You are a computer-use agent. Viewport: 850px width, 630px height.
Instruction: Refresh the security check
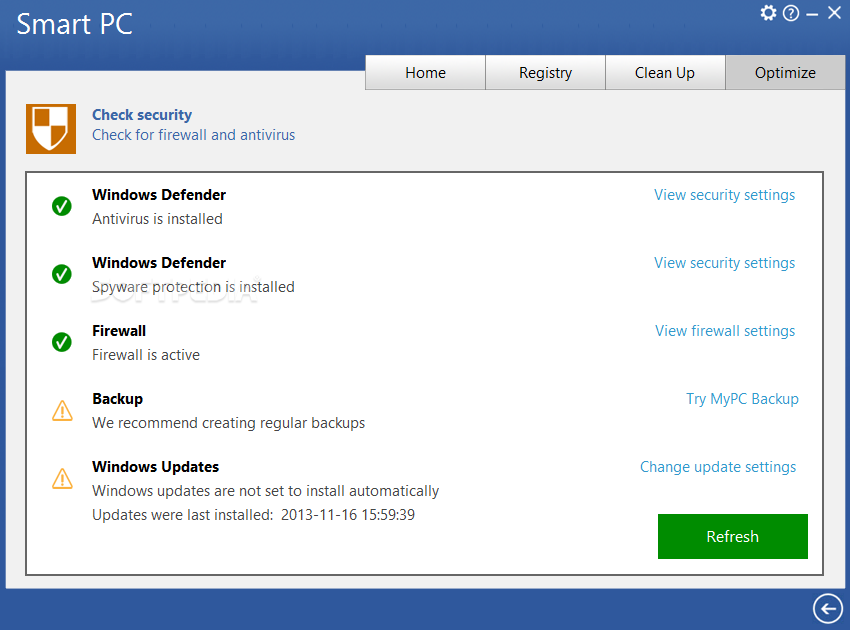(x=732, y=536)
